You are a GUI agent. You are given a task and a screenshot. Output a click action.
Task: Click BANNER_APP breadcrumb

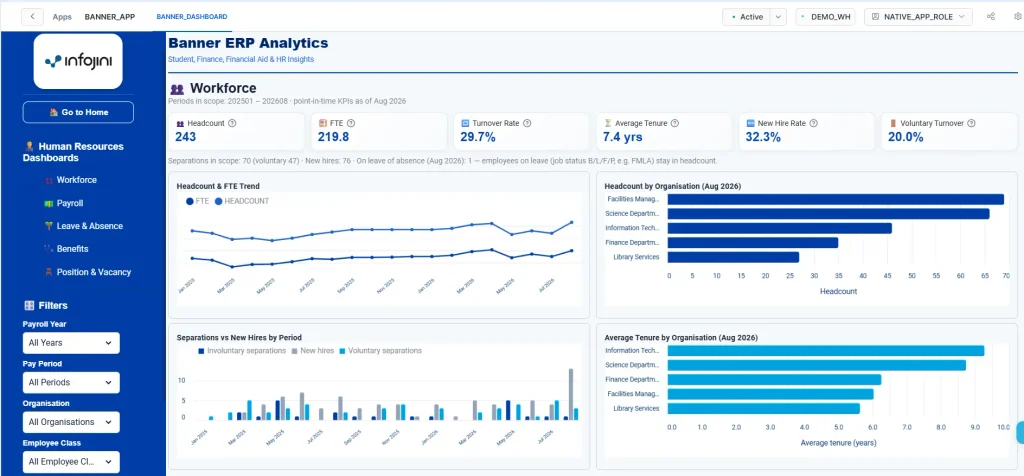click(x=110, y=17)
